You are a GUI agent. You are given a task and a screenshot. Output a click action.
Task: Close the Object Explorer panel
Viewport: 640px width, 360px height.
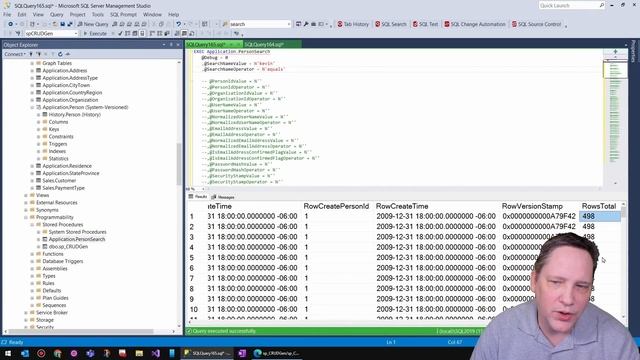178,44
